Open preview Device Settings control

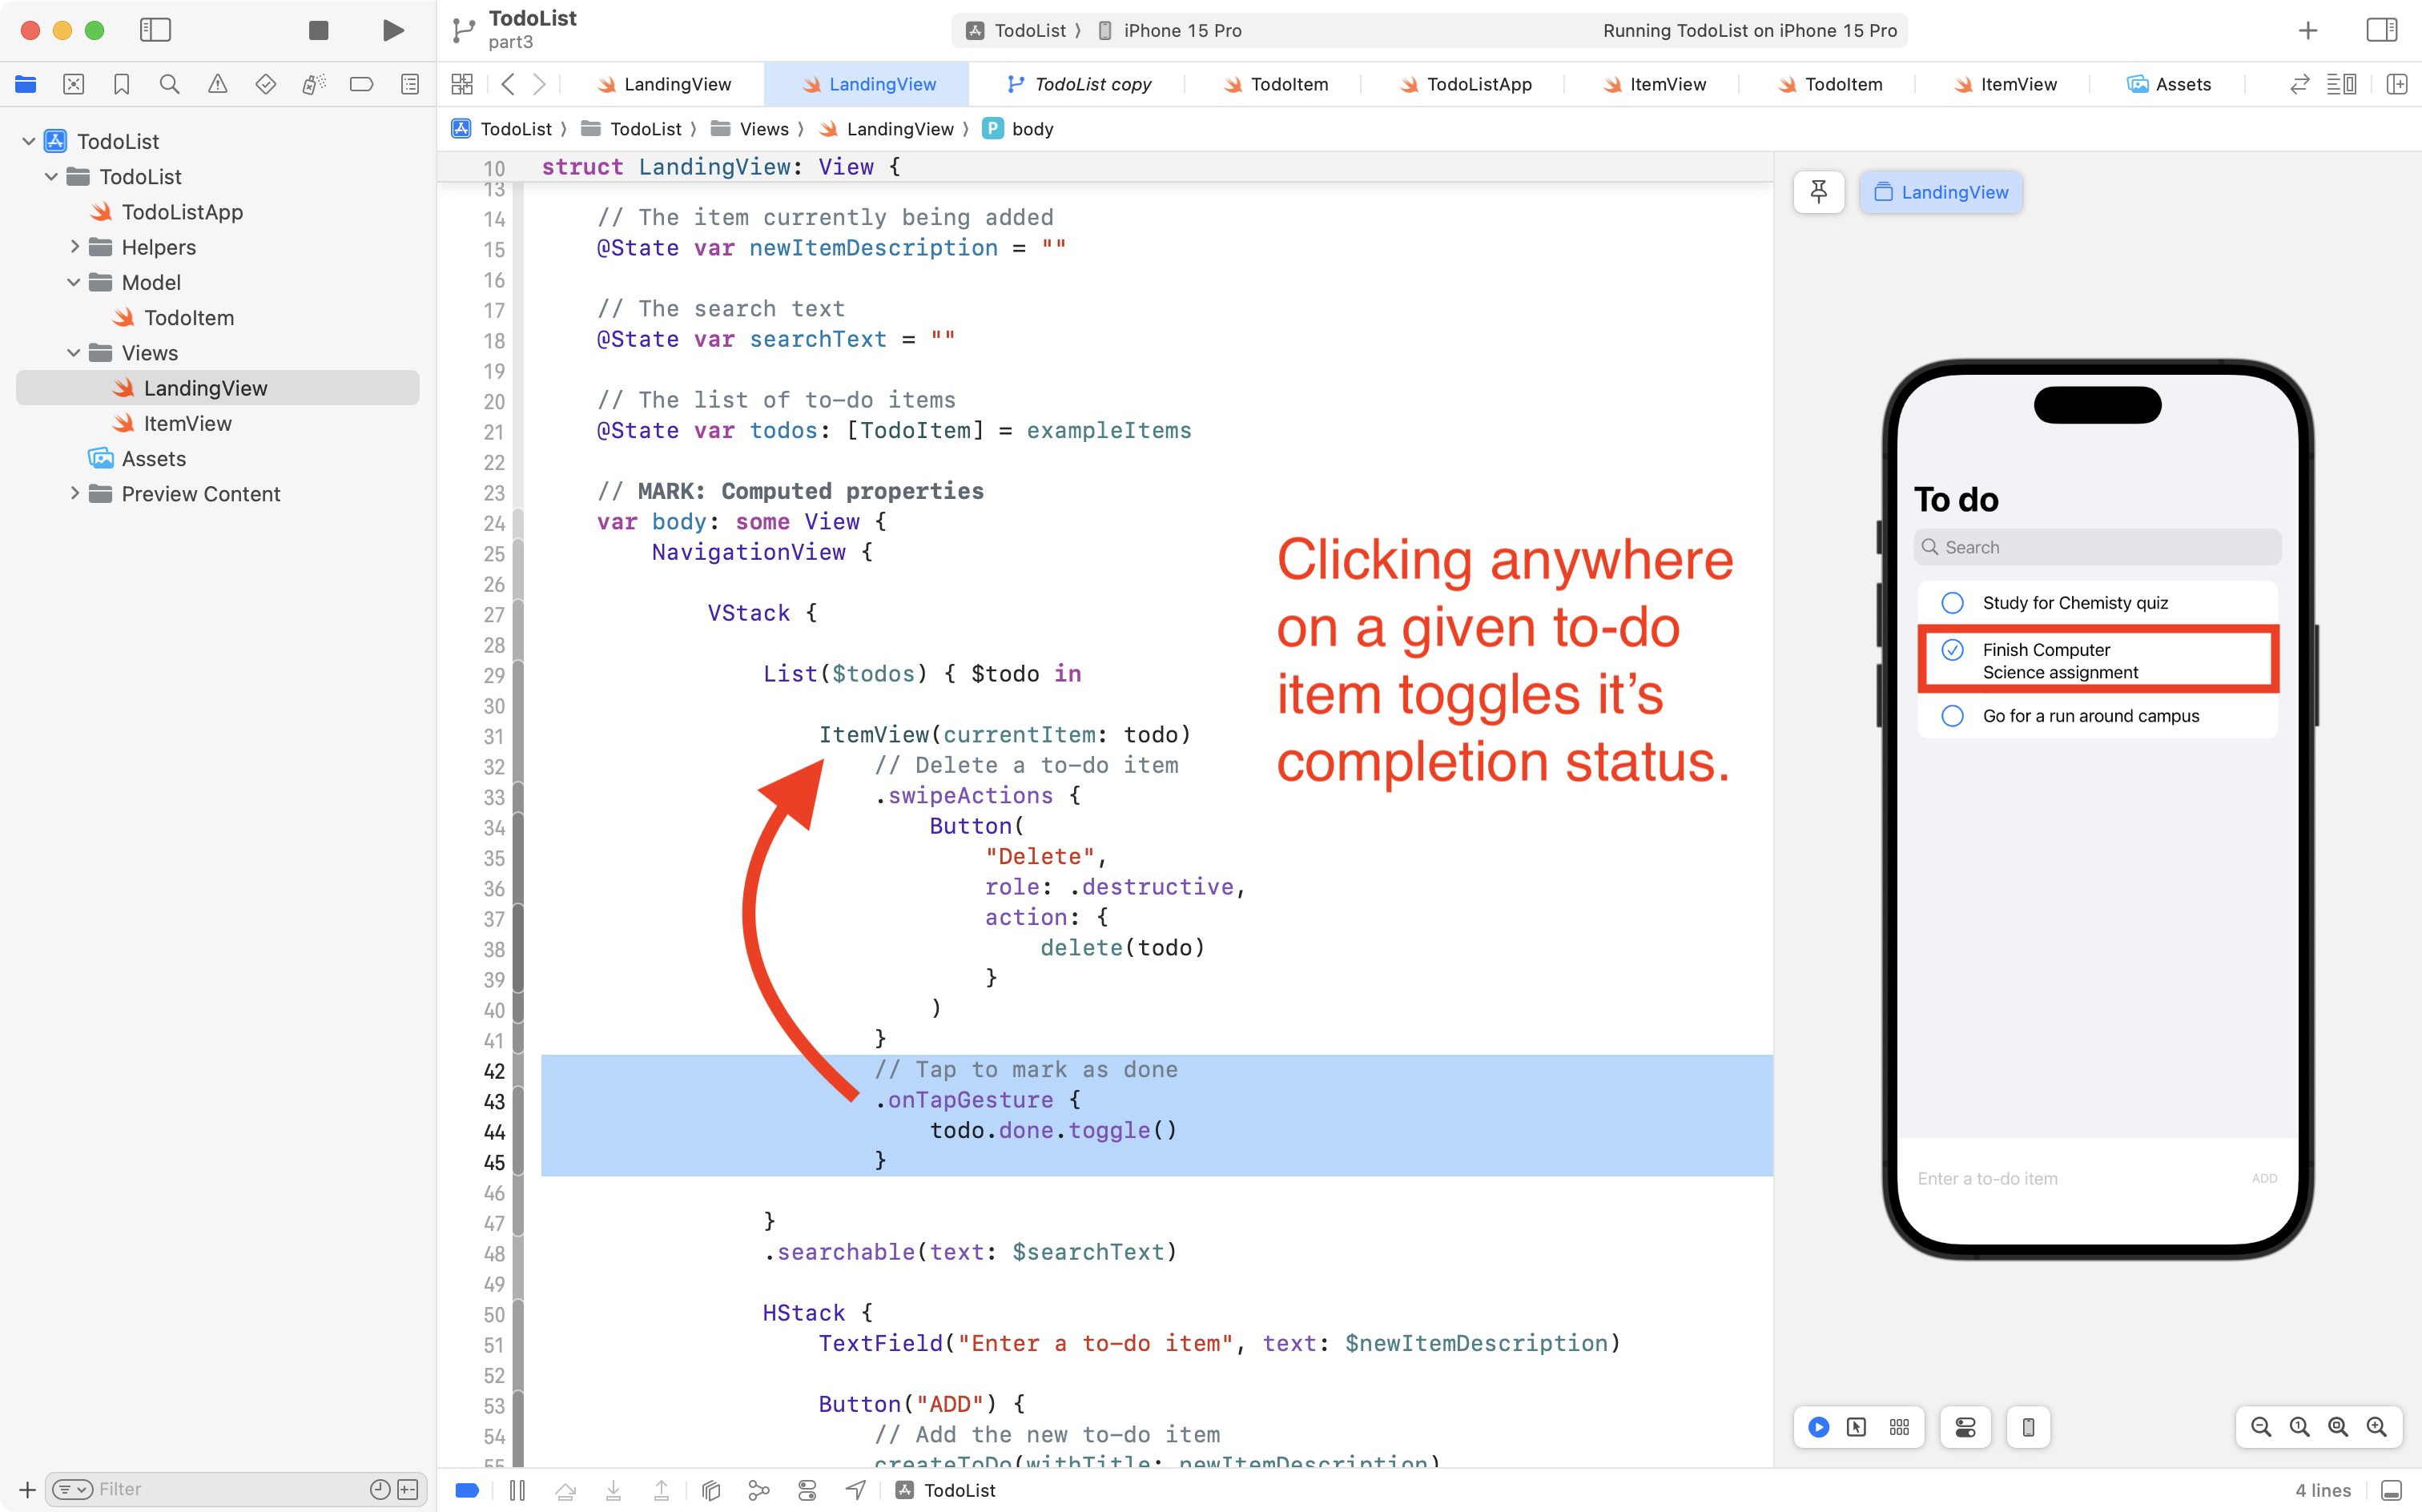click(x=1965, y=1427)
